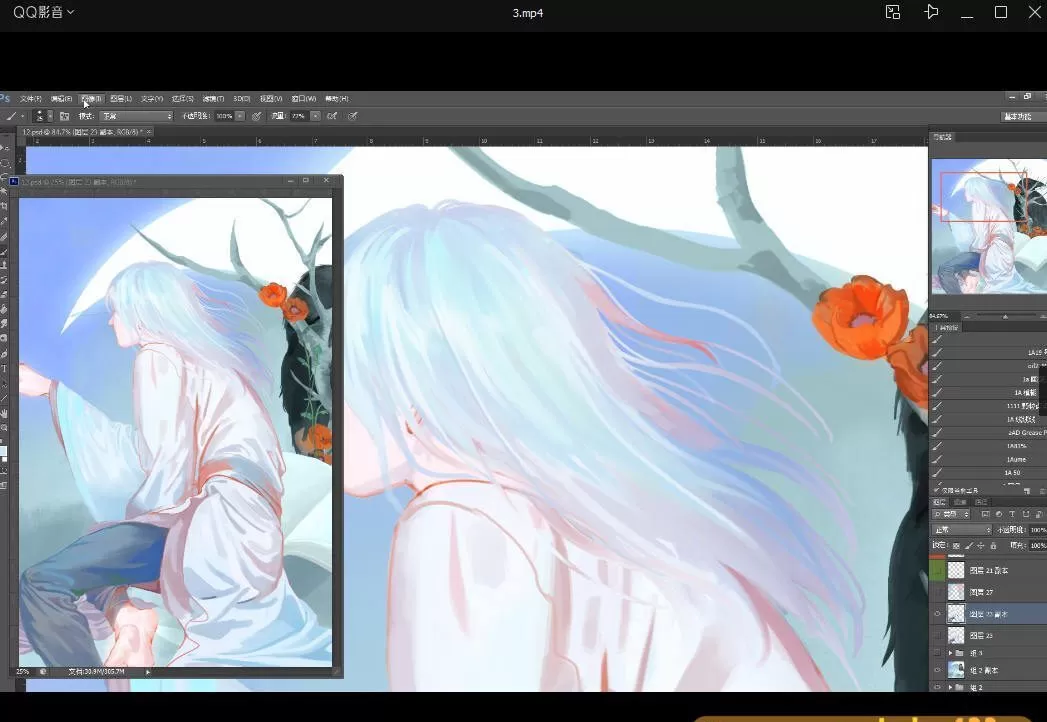
Task: Click the QQ影音 title menu button
Action: 43,12
